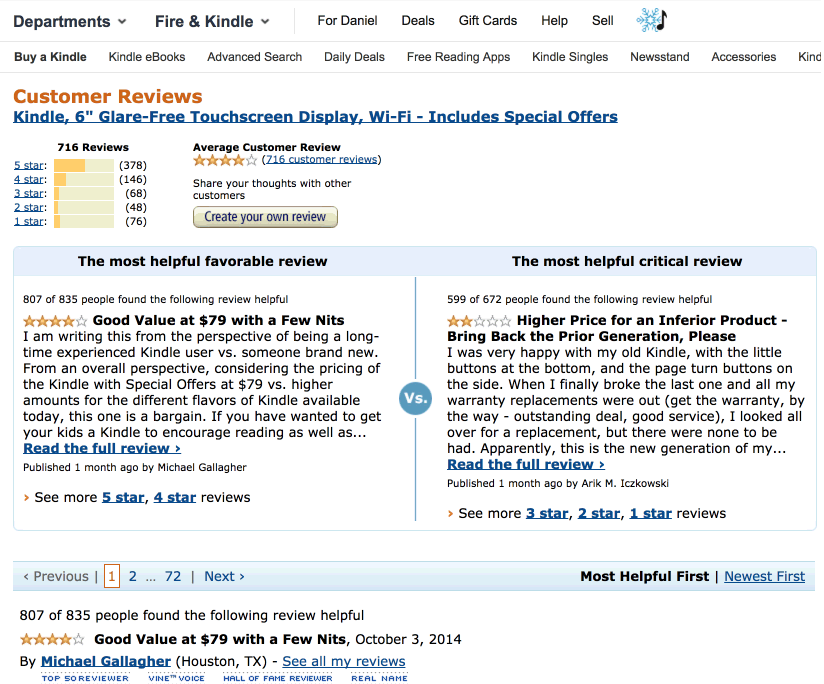Open Vine Voice badge

pyautogui.click(x=177, y=678)
